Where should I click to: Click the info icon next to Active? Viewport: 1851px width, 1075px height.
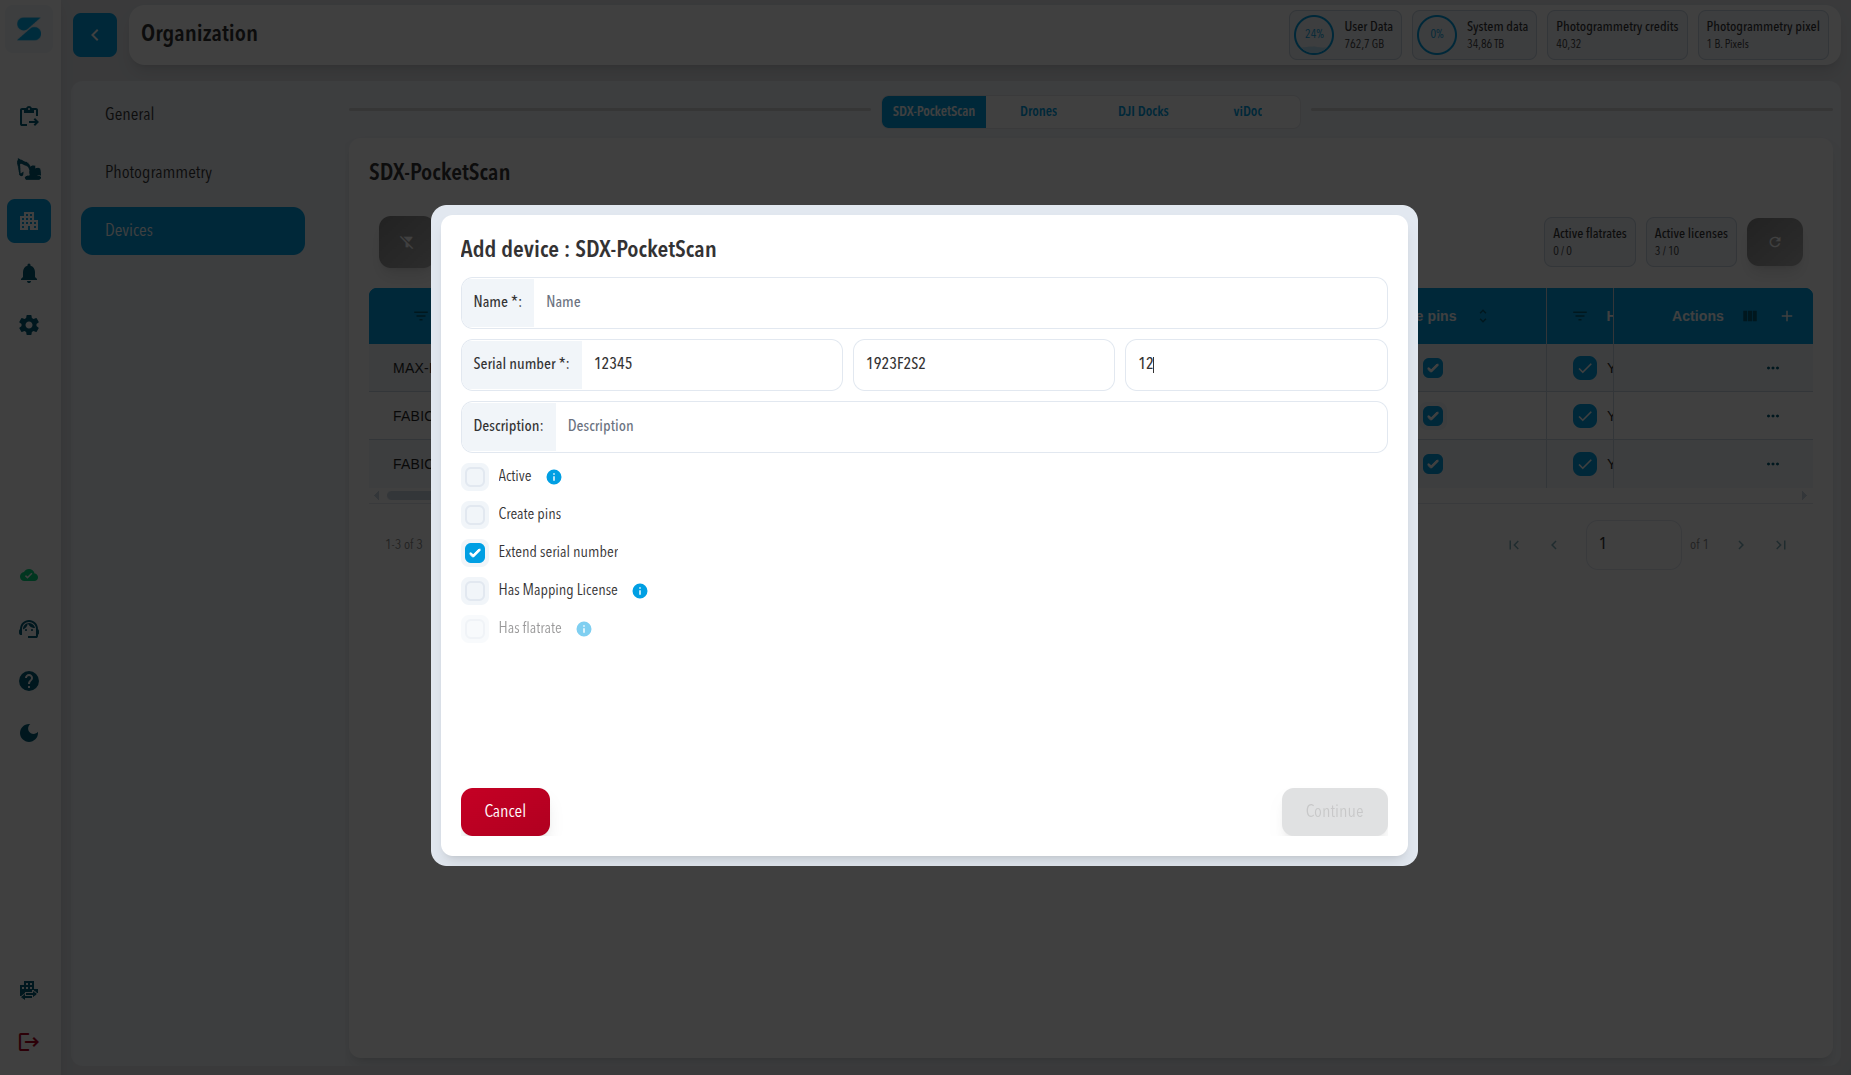click(x=554, y=477)
